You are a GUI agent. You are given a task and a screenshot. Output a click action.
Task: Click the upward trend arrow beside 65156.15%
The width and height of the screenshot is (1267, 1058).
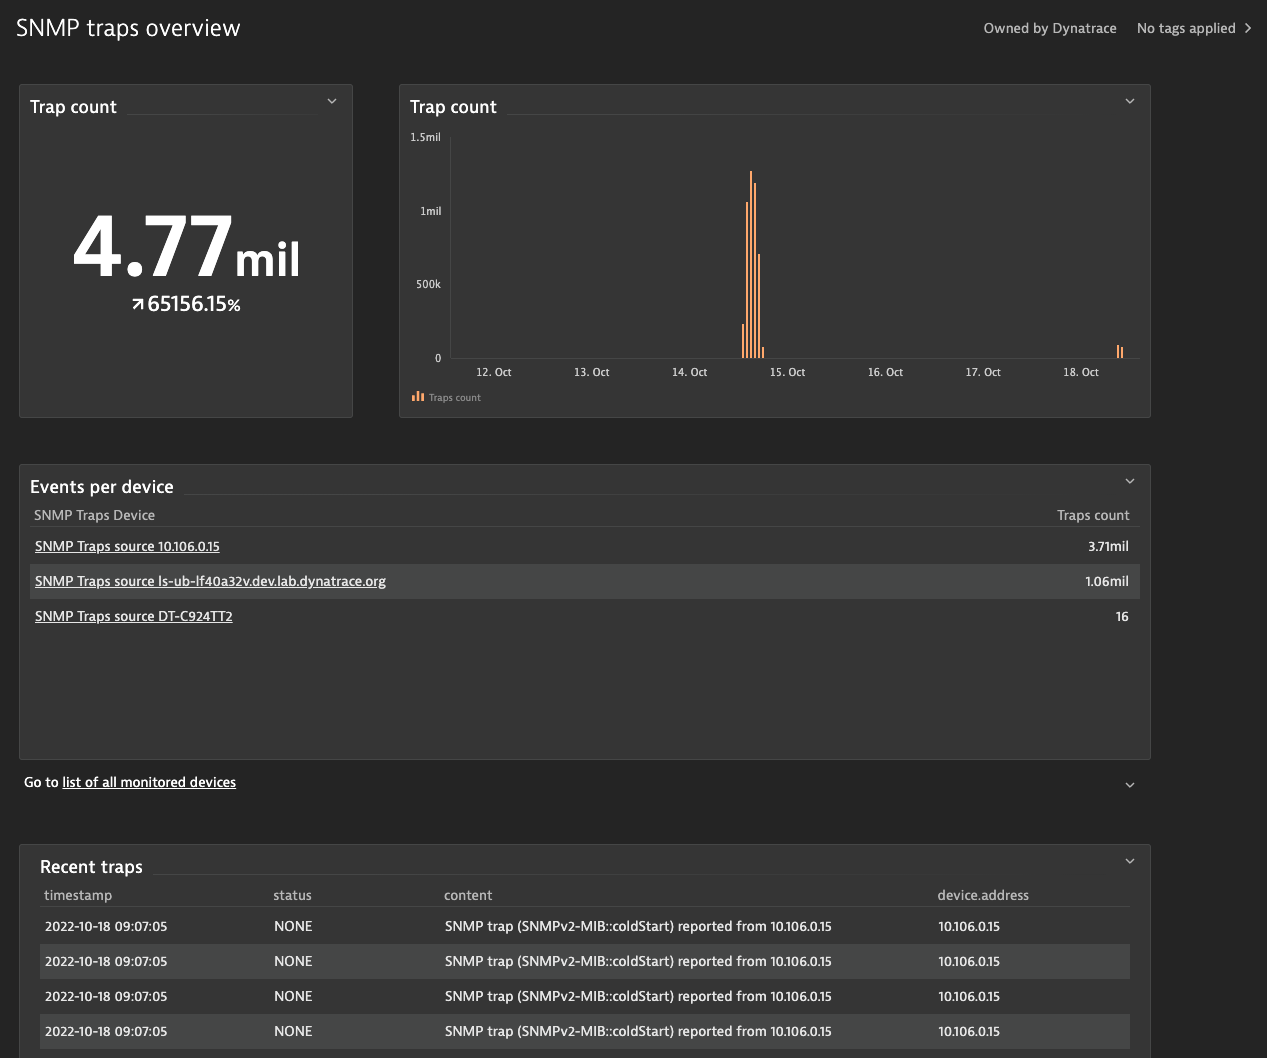click(x=138, y=304)
